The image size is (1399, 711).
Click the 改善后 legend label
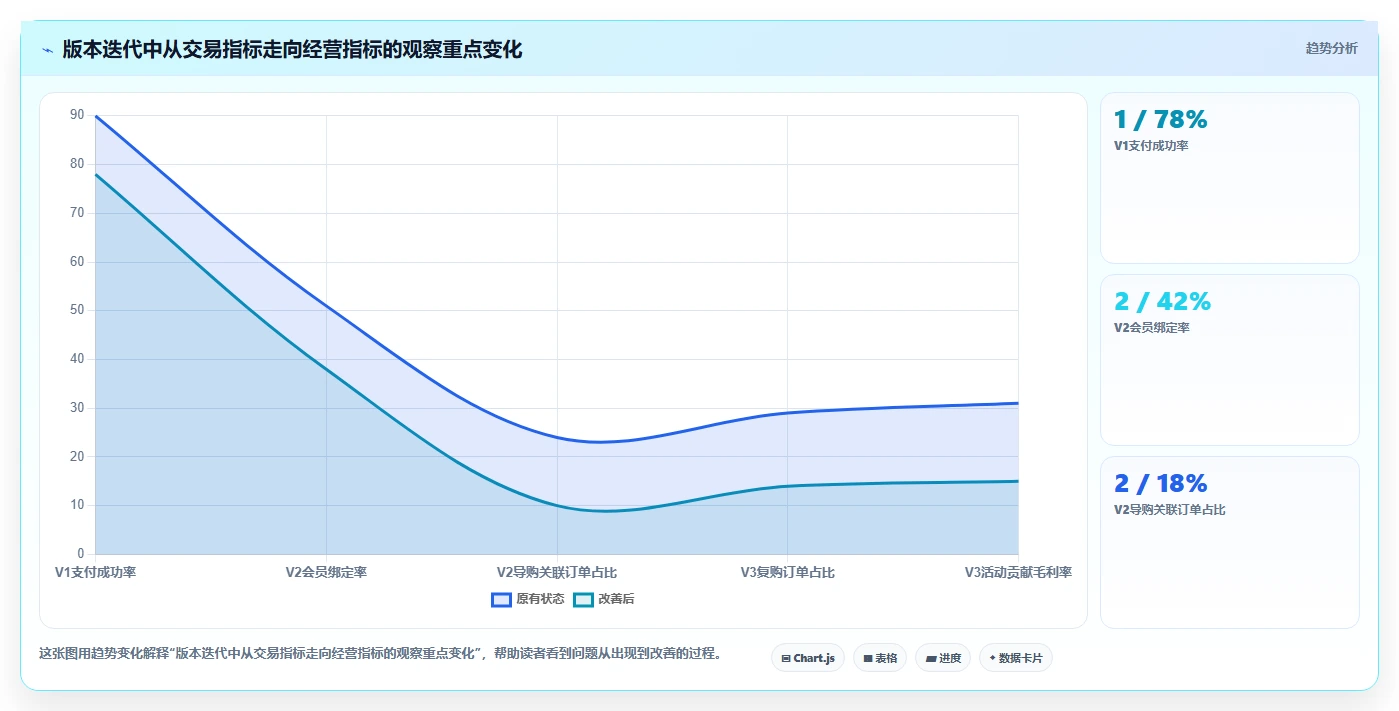pyautogui.click(x=616, y=599)
